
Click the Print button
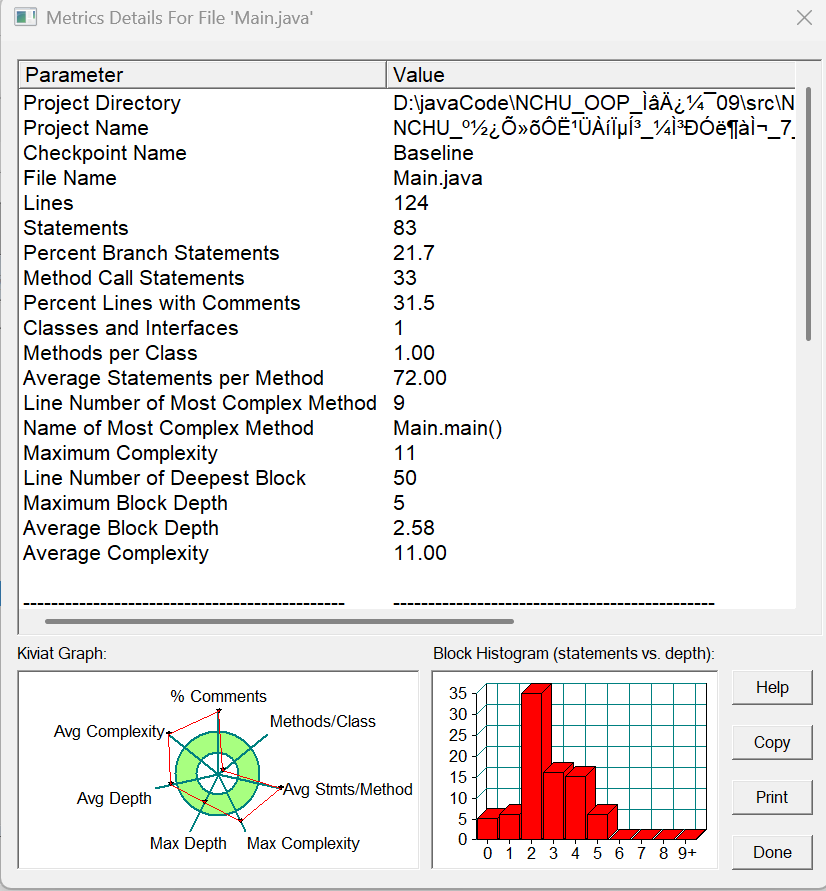pos(772,797)
